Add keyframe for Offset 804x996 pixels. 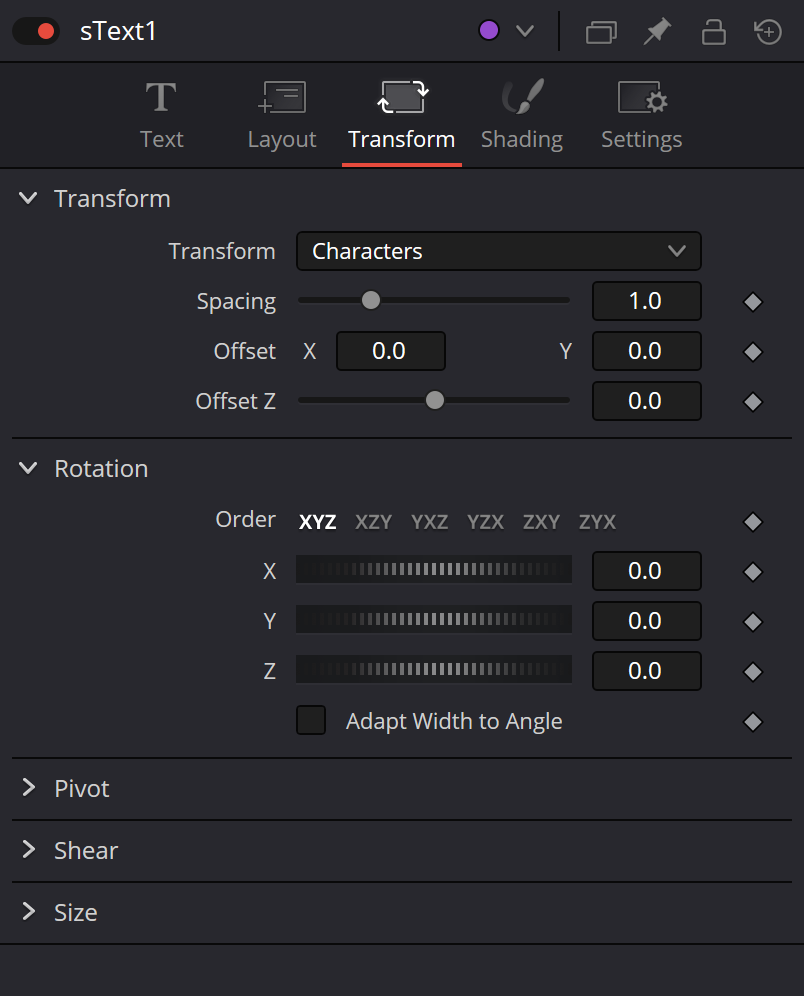tap(753, 352)
